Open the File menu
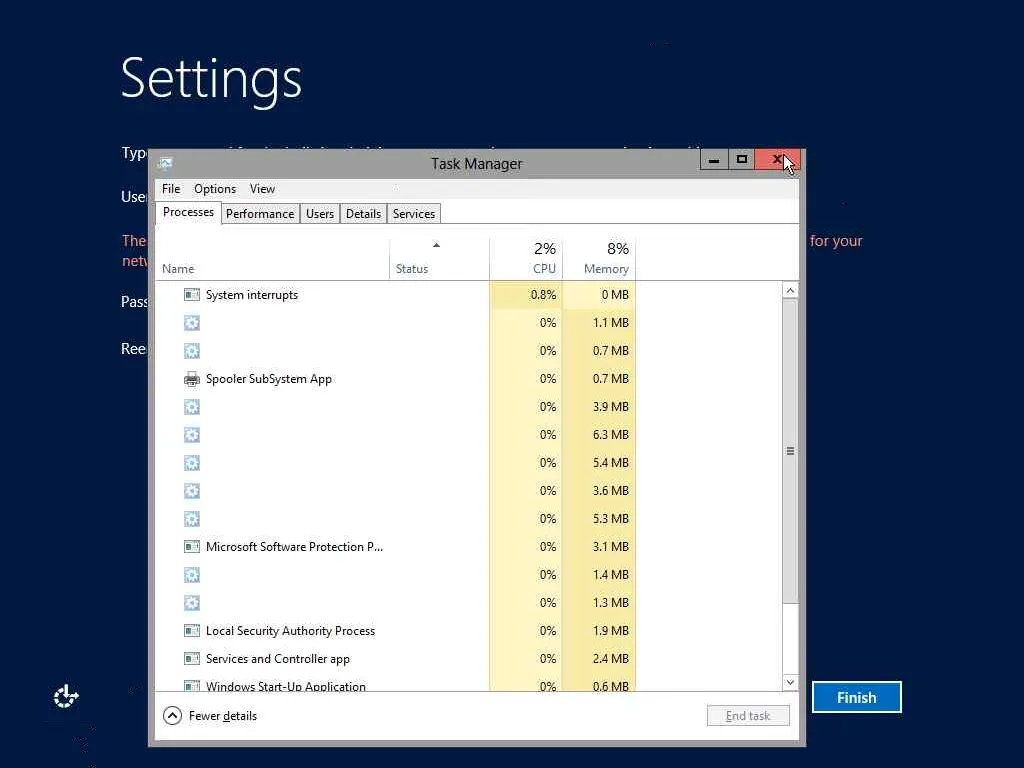The width and height of the screenshot is (1024, 768). point(171,189)
